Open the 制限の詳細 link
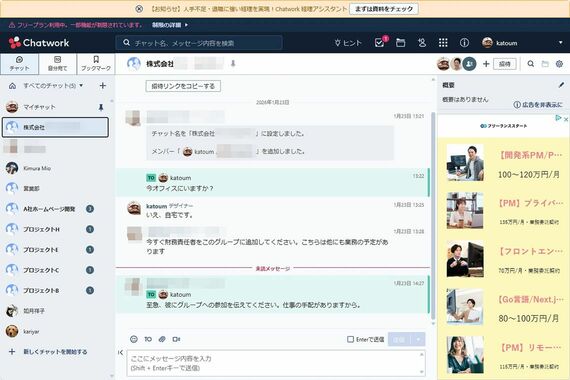This screenshot has width=570, height=380. coord(170,25)
